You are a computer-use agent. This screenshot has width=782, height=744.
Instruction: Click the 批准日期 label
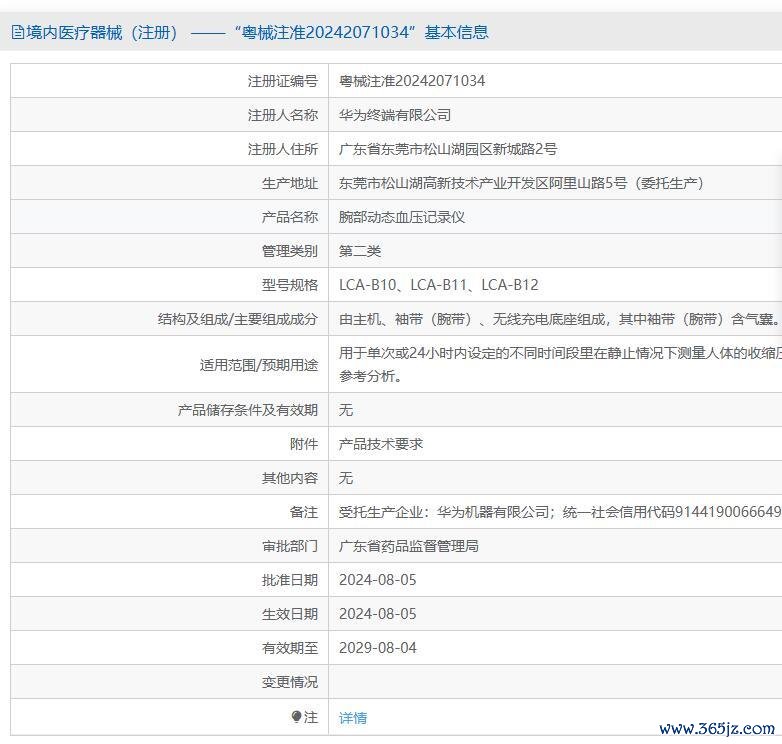tap(289, 580)
